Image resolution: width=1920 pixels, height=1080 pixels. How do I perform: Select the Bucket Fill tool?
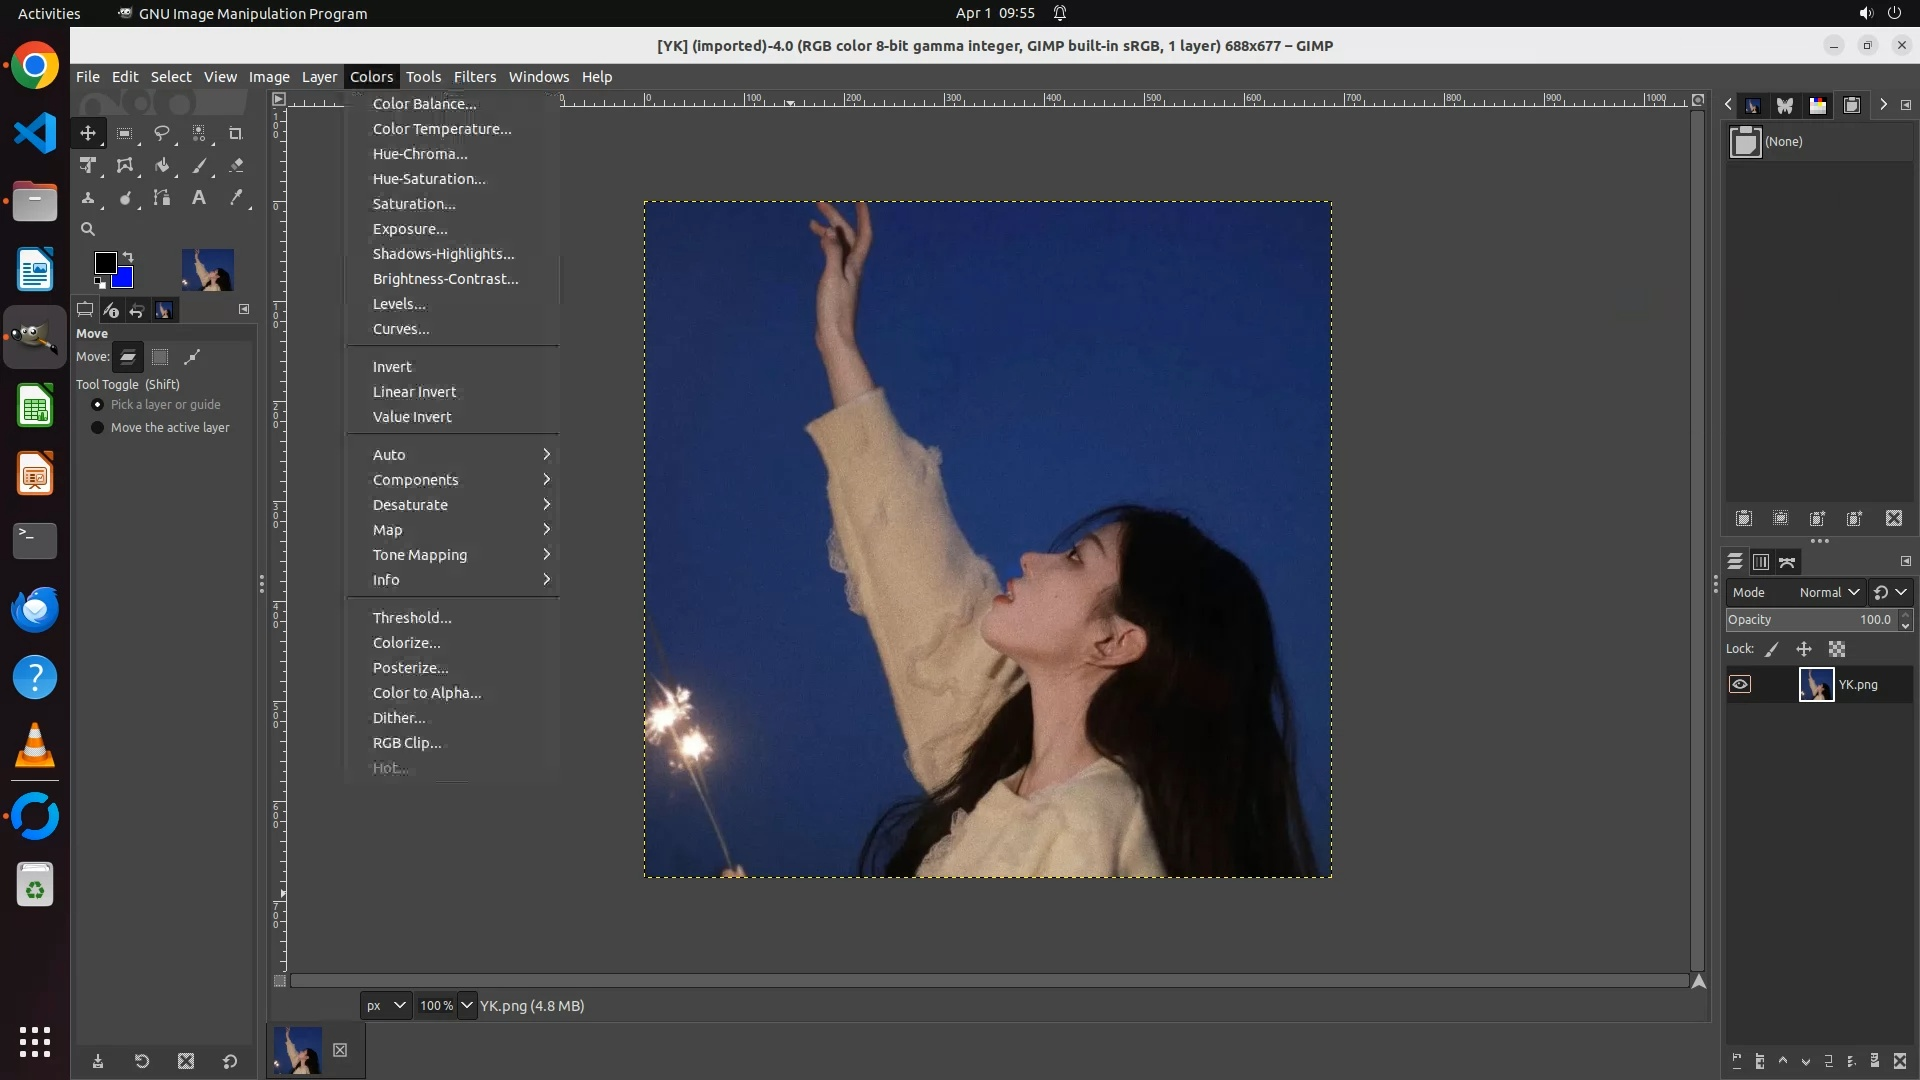pos(161,166)
